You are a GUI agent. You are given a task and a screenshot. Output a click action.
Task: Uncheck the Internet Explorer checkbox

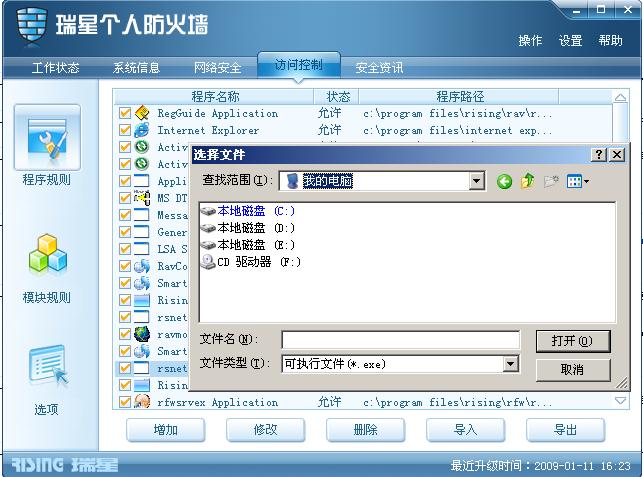125,130
